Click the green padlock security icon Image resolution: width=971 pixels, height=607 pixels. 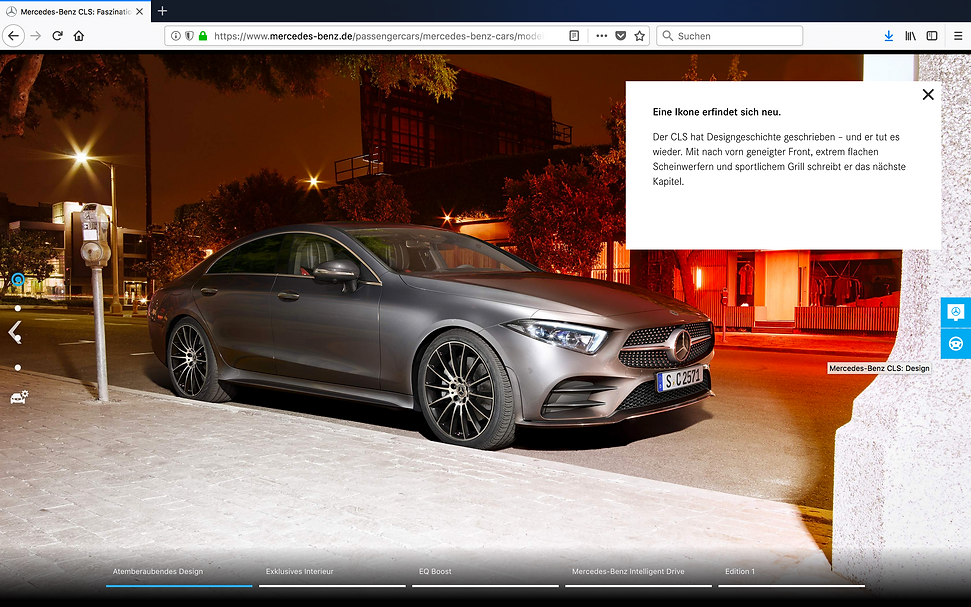pyautogui.click(x=203, y=36)
